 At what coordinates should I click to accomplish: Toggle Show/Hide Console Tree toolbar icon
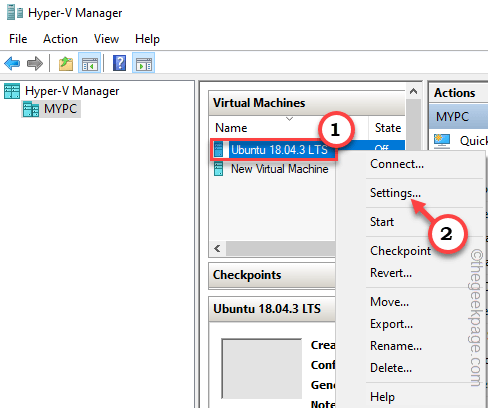point(90,63)
